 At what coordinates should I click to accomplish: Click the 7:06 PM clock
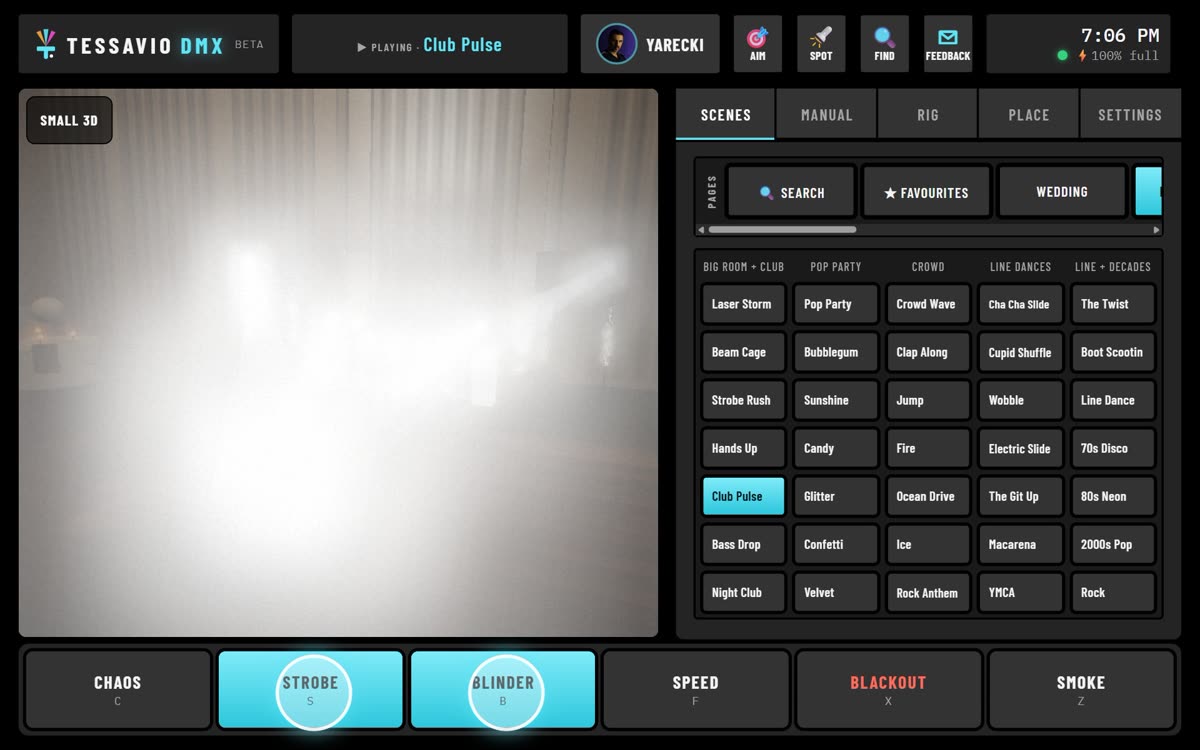pyautogui.click(x=1120, y=35)
